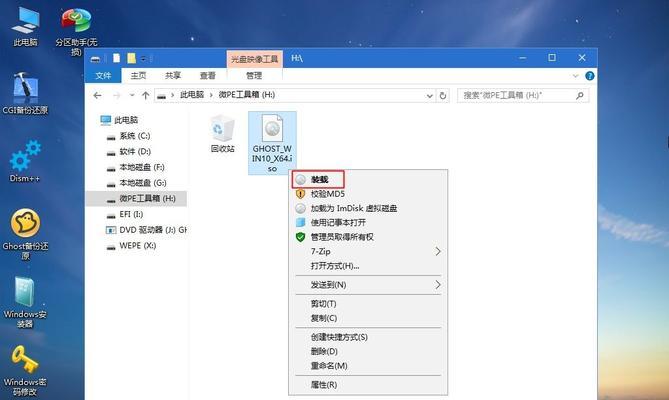Open Ghost备份还原 desktop icon

[x=25, y=234]
